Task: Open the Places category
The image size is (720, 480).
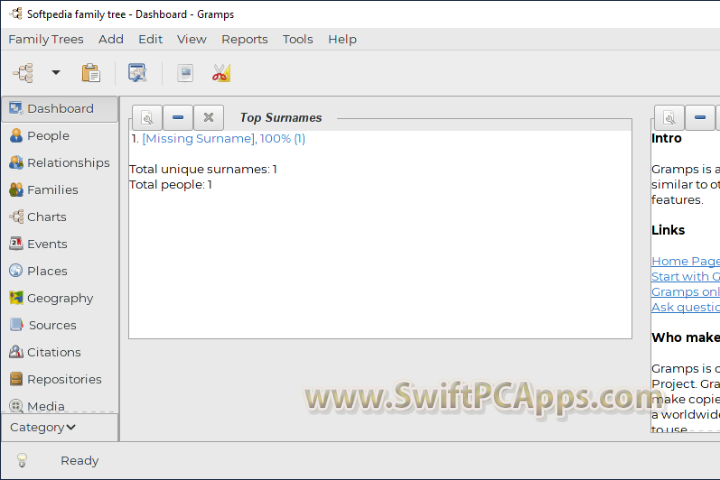Action: (x=60, y=271)
